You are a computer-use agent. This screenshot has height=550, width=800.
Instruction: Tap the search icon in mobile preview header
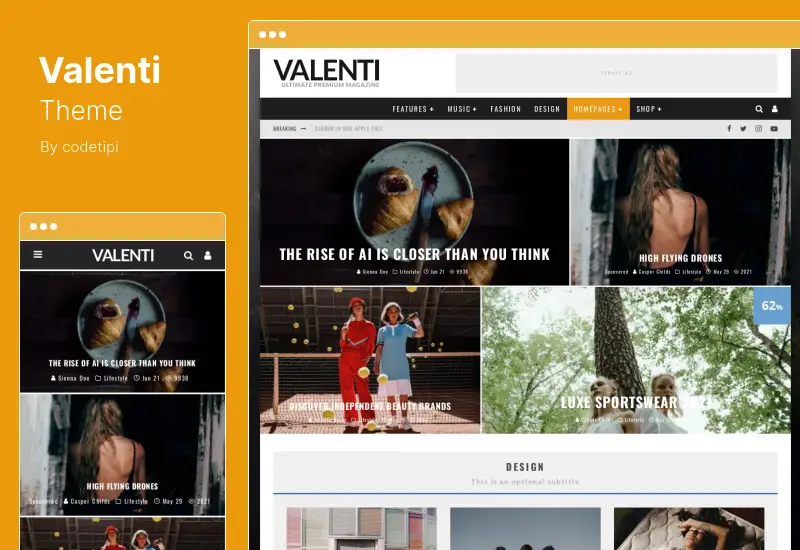(x=188, y=256)
